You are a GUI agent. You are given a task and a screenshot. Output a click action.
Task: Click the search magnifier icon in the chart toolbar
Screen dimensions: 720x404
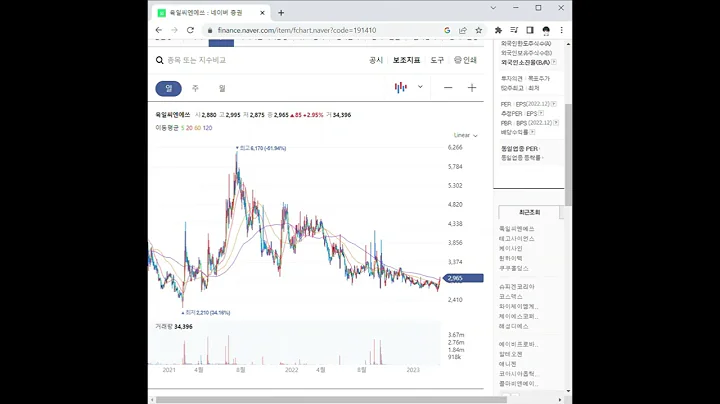click(159, 60)
